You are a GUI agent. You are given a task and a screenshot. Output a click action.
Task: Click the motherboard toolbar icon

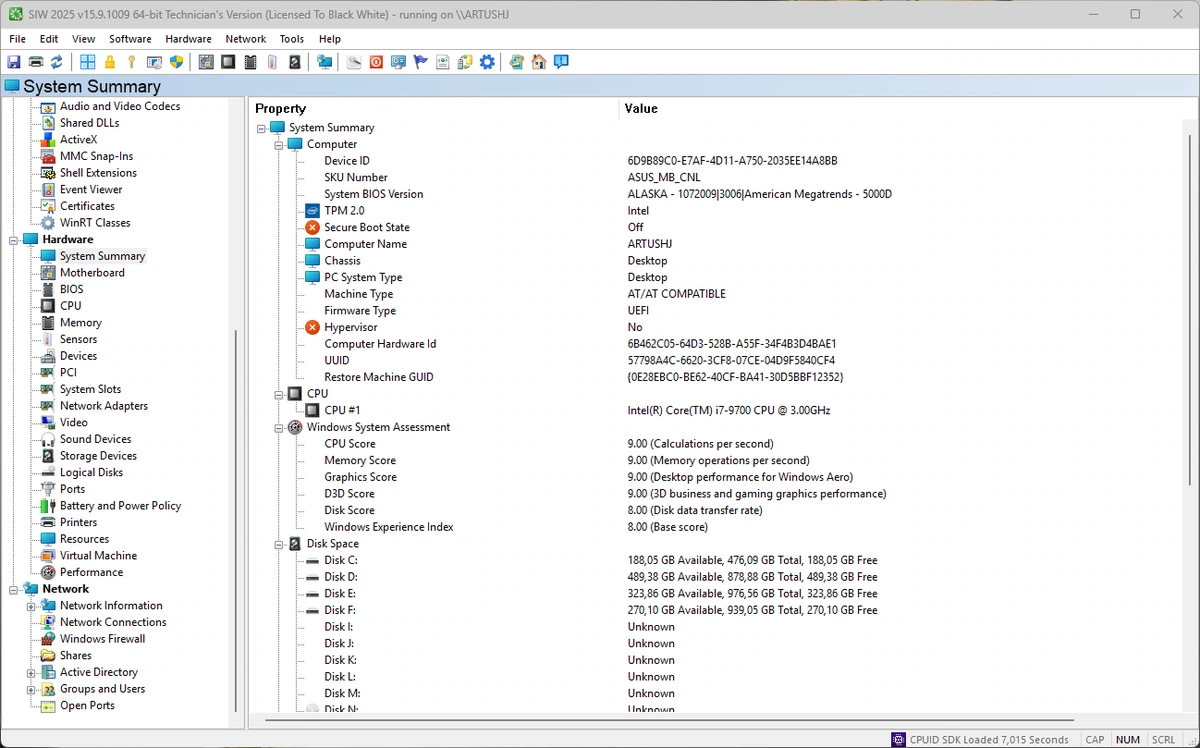click(206, 62)
